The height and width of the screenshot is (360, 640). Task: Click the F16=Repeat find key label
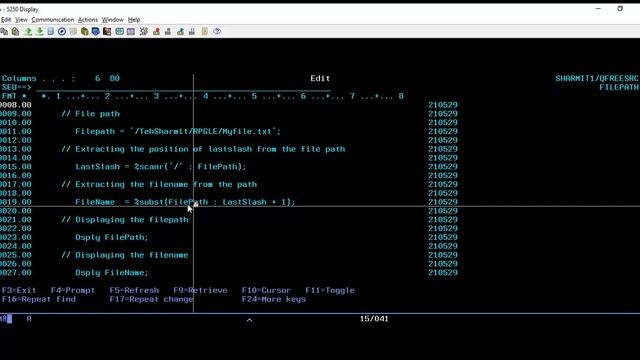pos(39,299)
